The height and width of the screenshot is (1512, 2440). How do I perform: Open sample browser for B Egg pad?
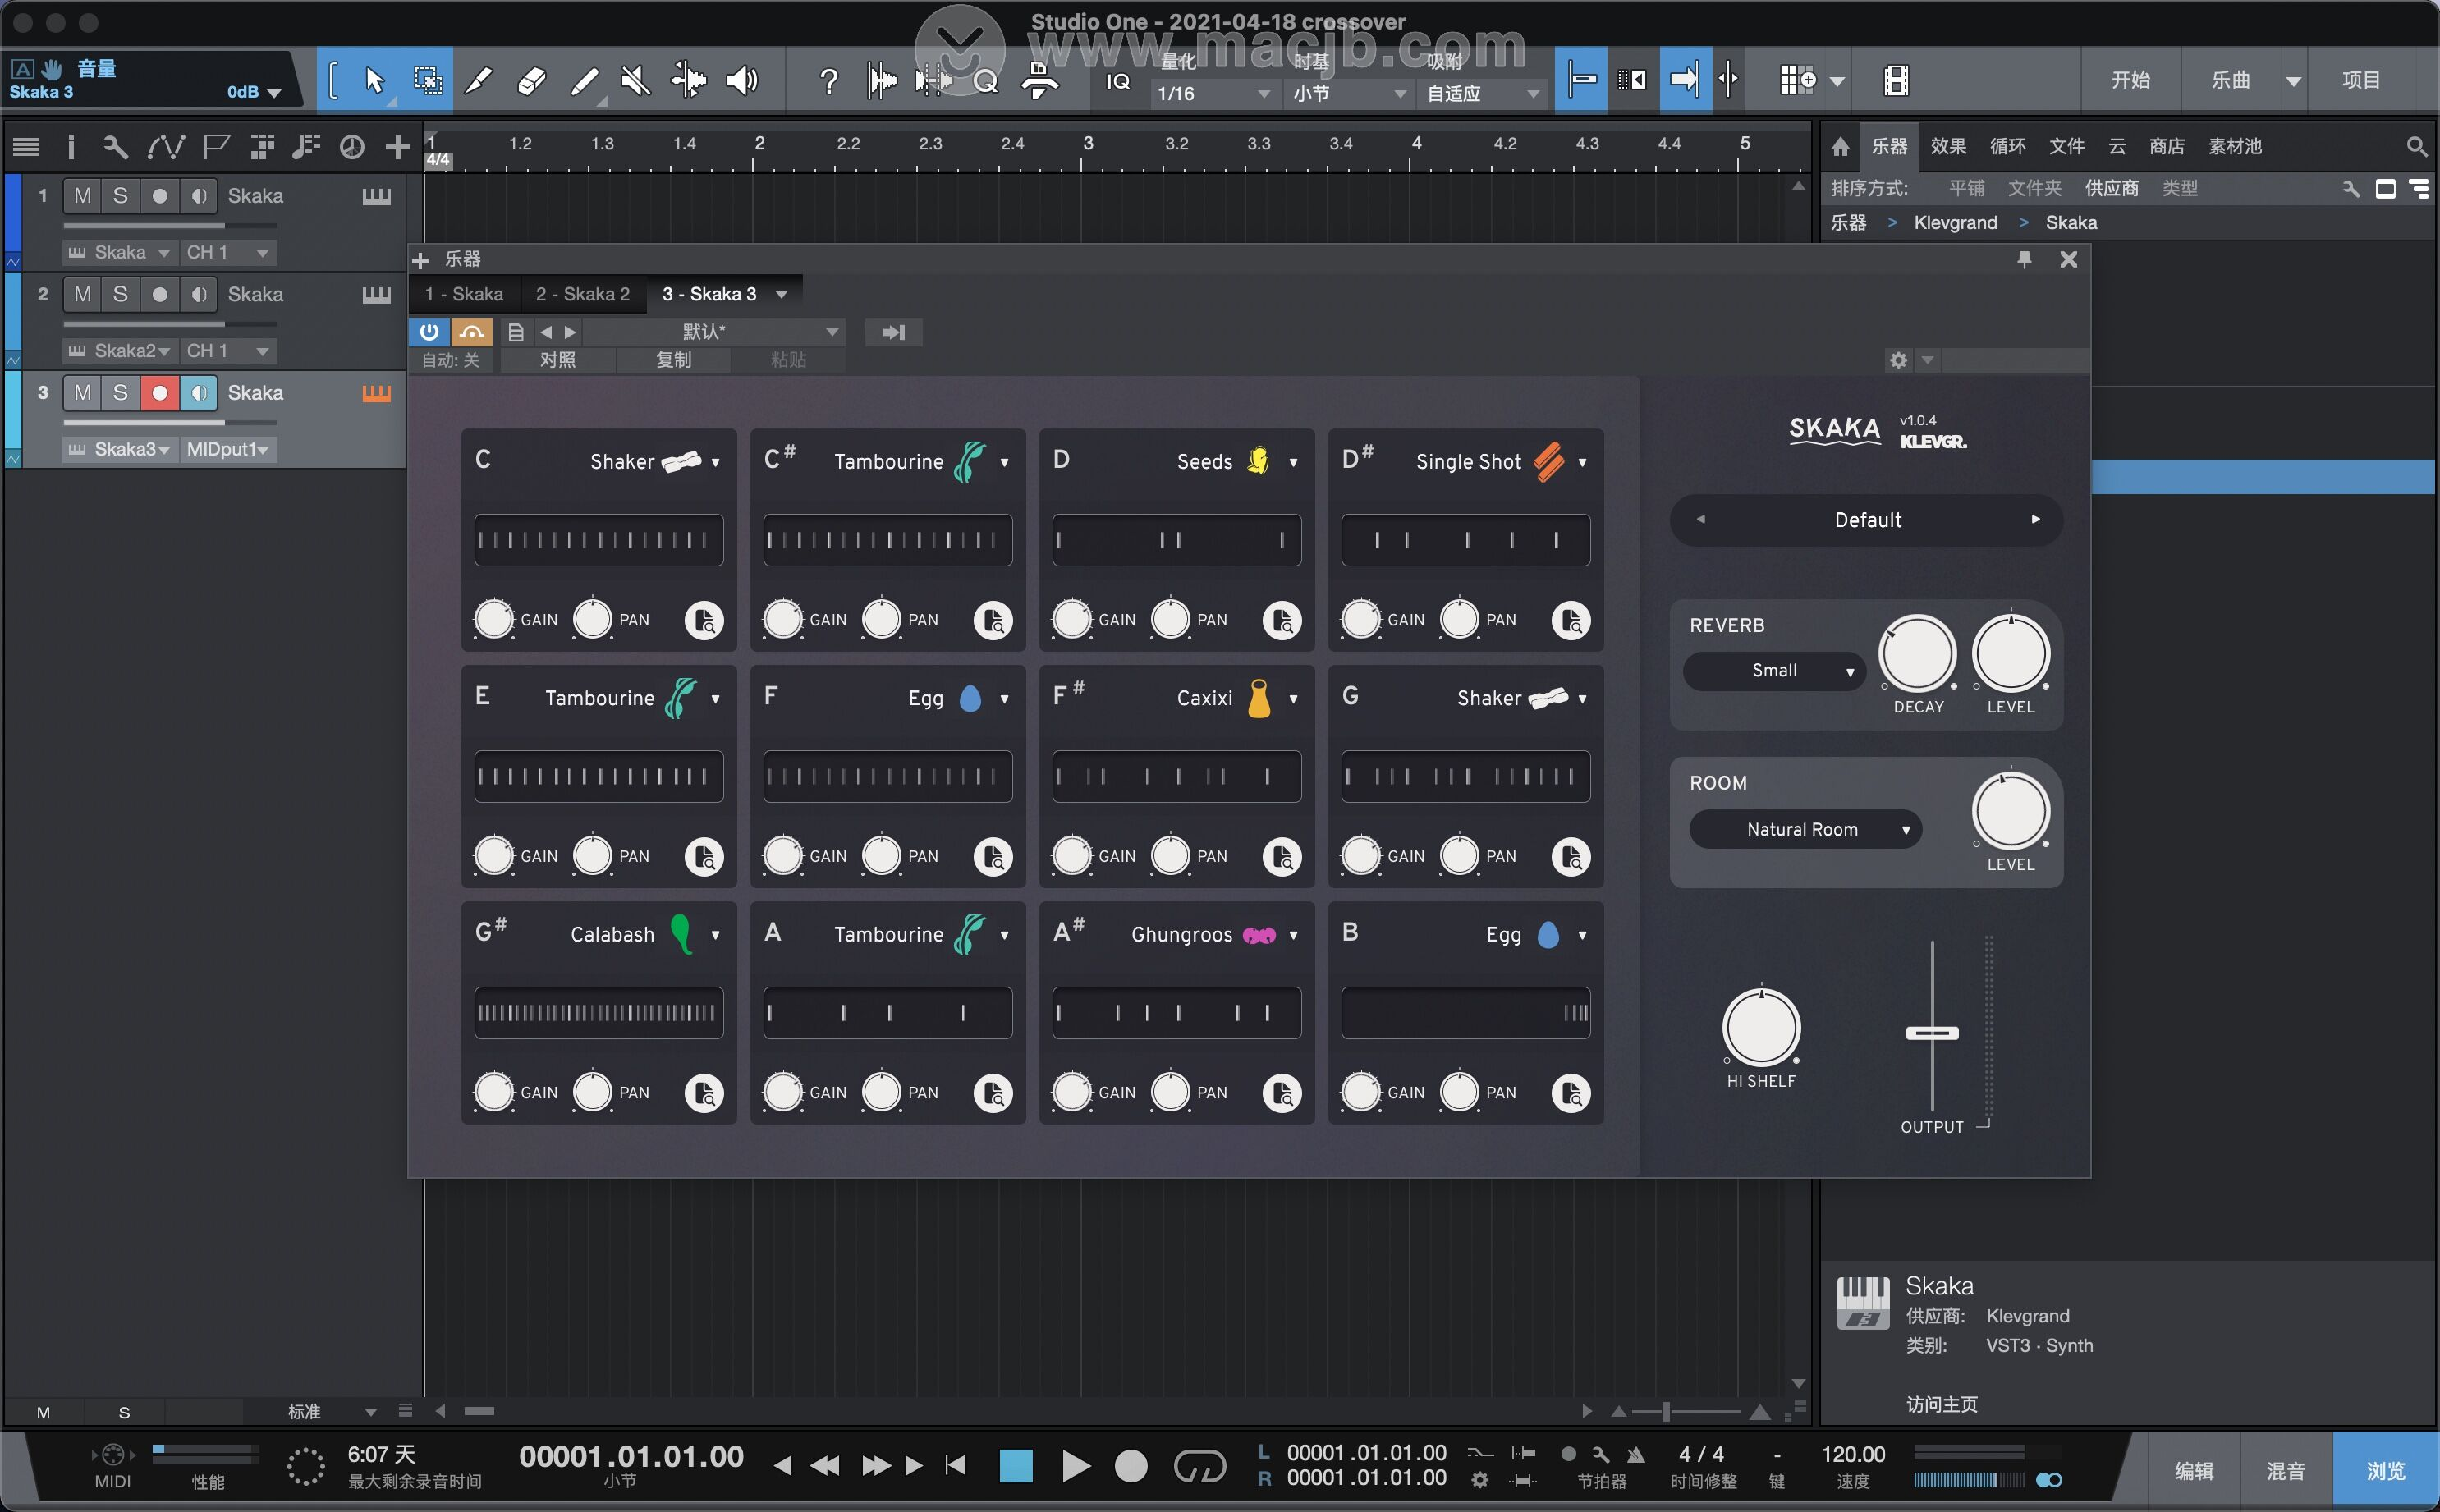pyautogui.click(x=1571, y=1093)
